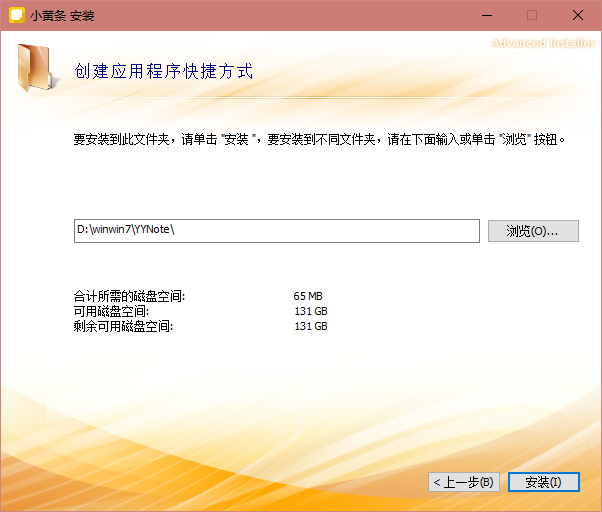
Task: Close the installer window
Action: point(578,15)
